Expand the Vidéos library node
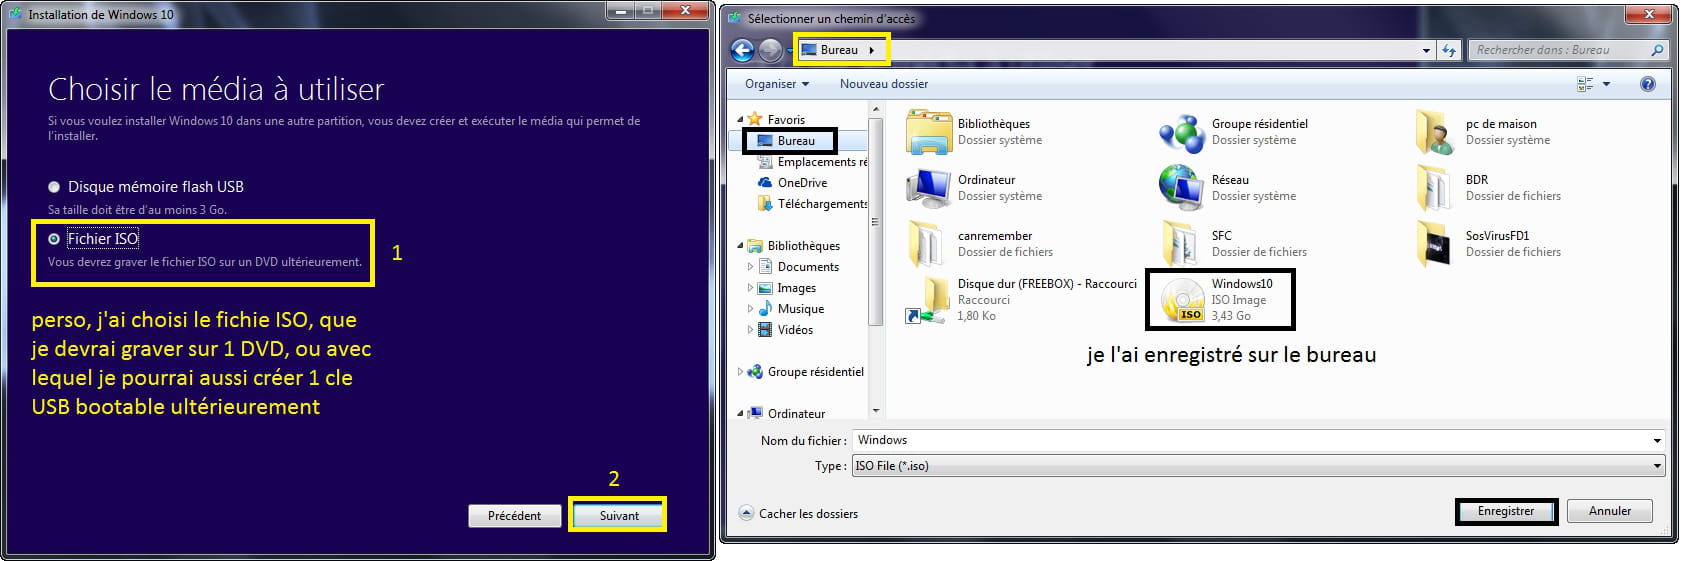Viewport: 1683px width, 561px height. click(751, 330)
